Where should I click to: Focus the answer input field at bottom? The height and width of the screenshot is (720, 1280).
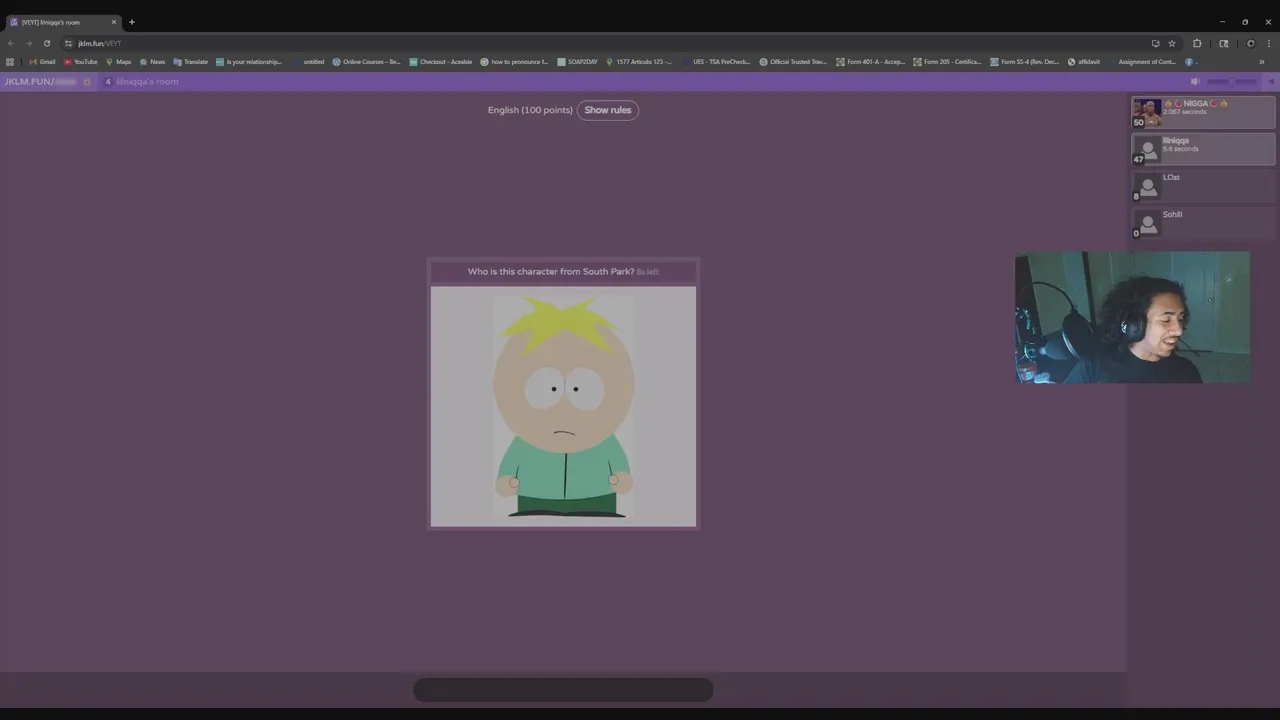(x=563, y=690)
